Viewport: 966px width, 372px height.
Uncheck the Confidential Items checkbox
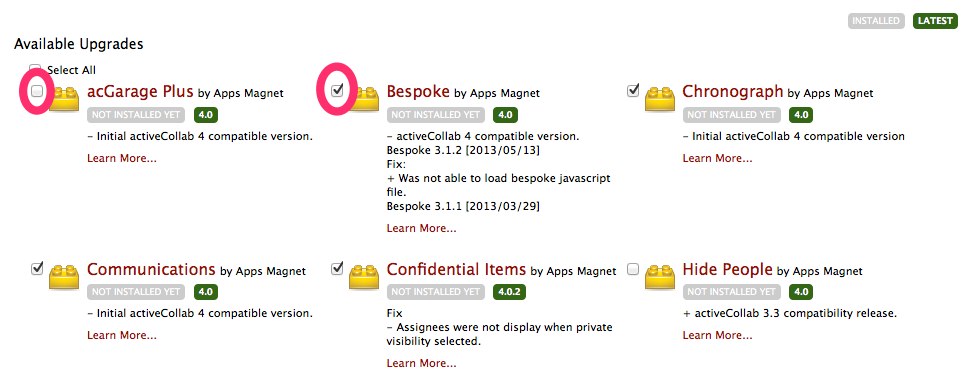(337, 268)
